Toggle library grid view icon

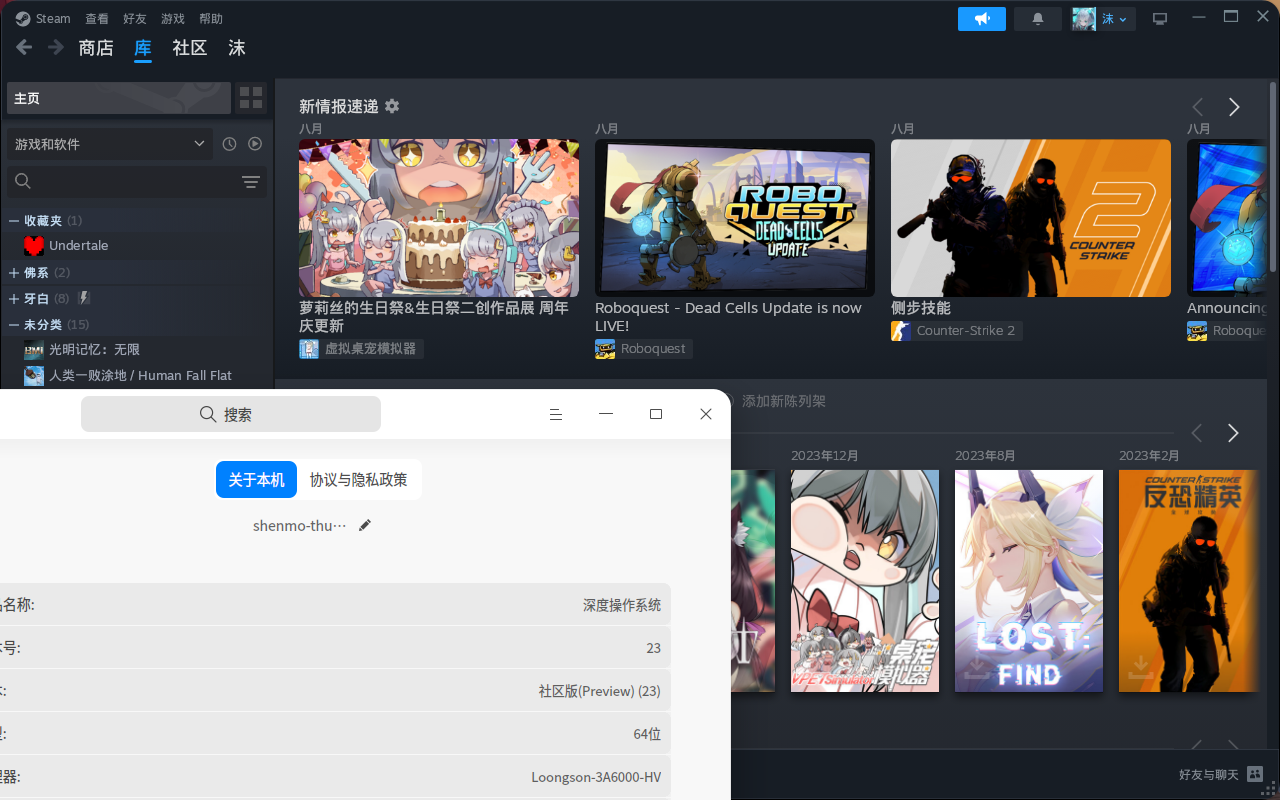click(251, 98)
